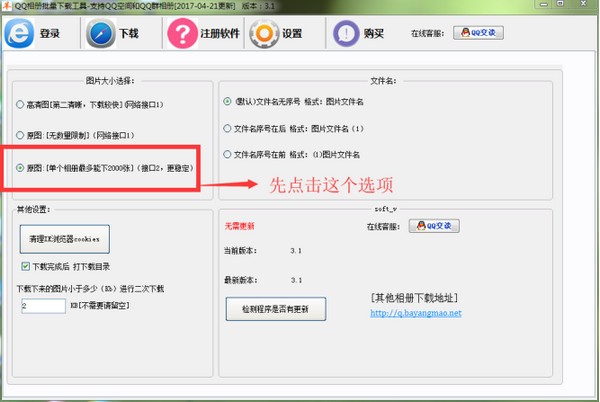600x402 pixels.
Task: Close the QQ相册批量下载工具 window
Action: pos(584,4)
